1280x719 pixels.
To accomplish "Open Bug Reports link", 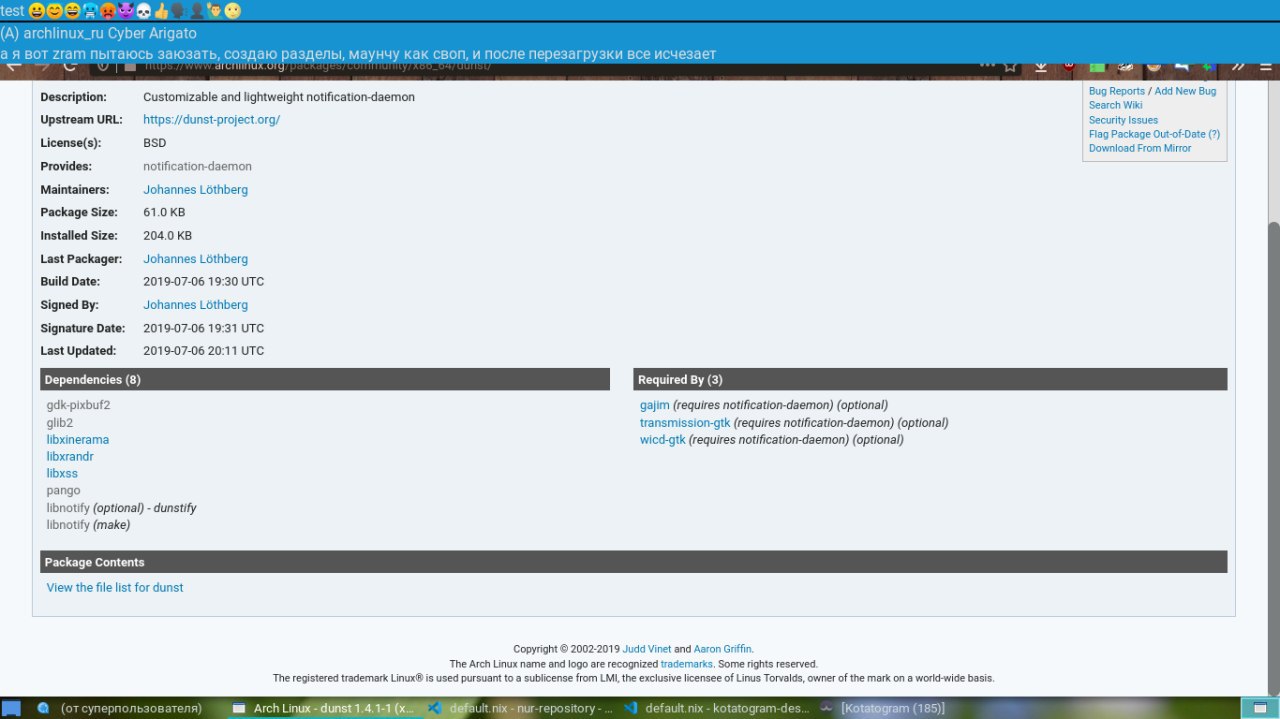I will coord(1117,91).
